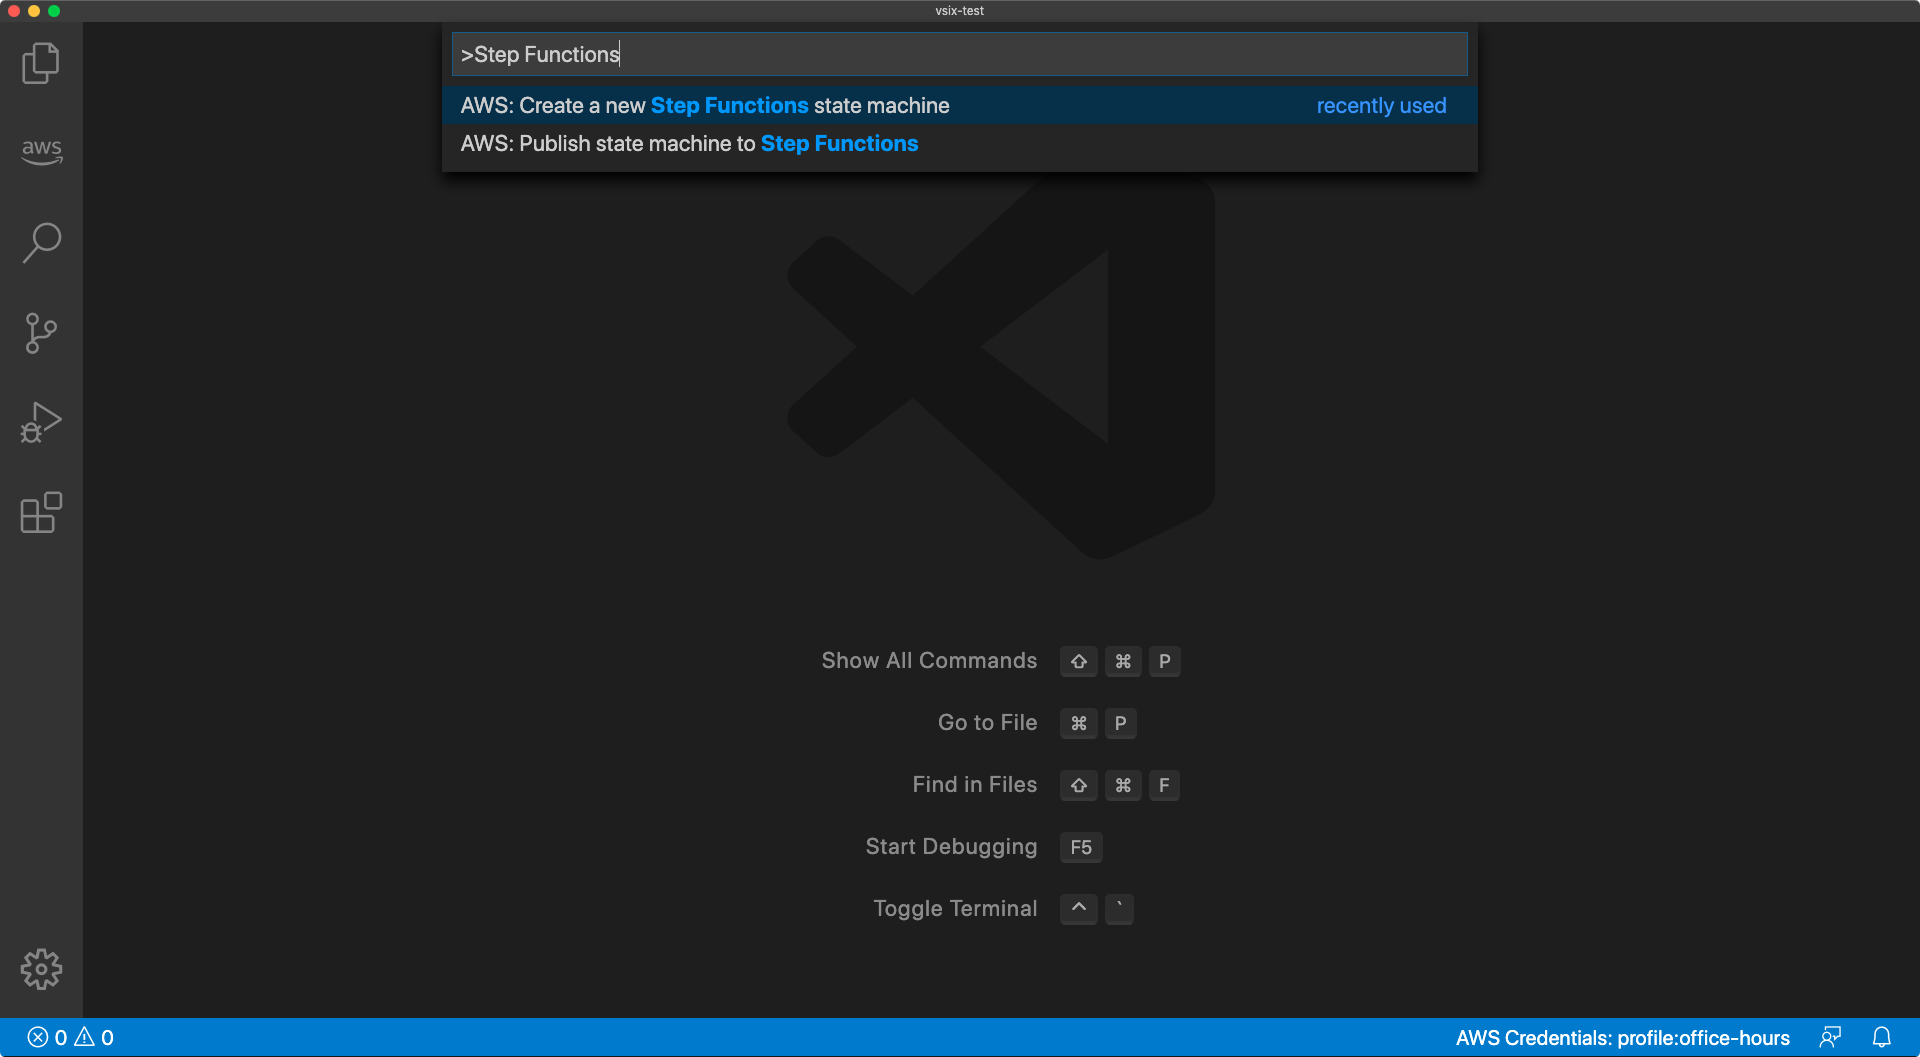The image size is (1920, 1057).
Task: Select 'Create a new Step Functions state machine' command
Action: [960, 105]
